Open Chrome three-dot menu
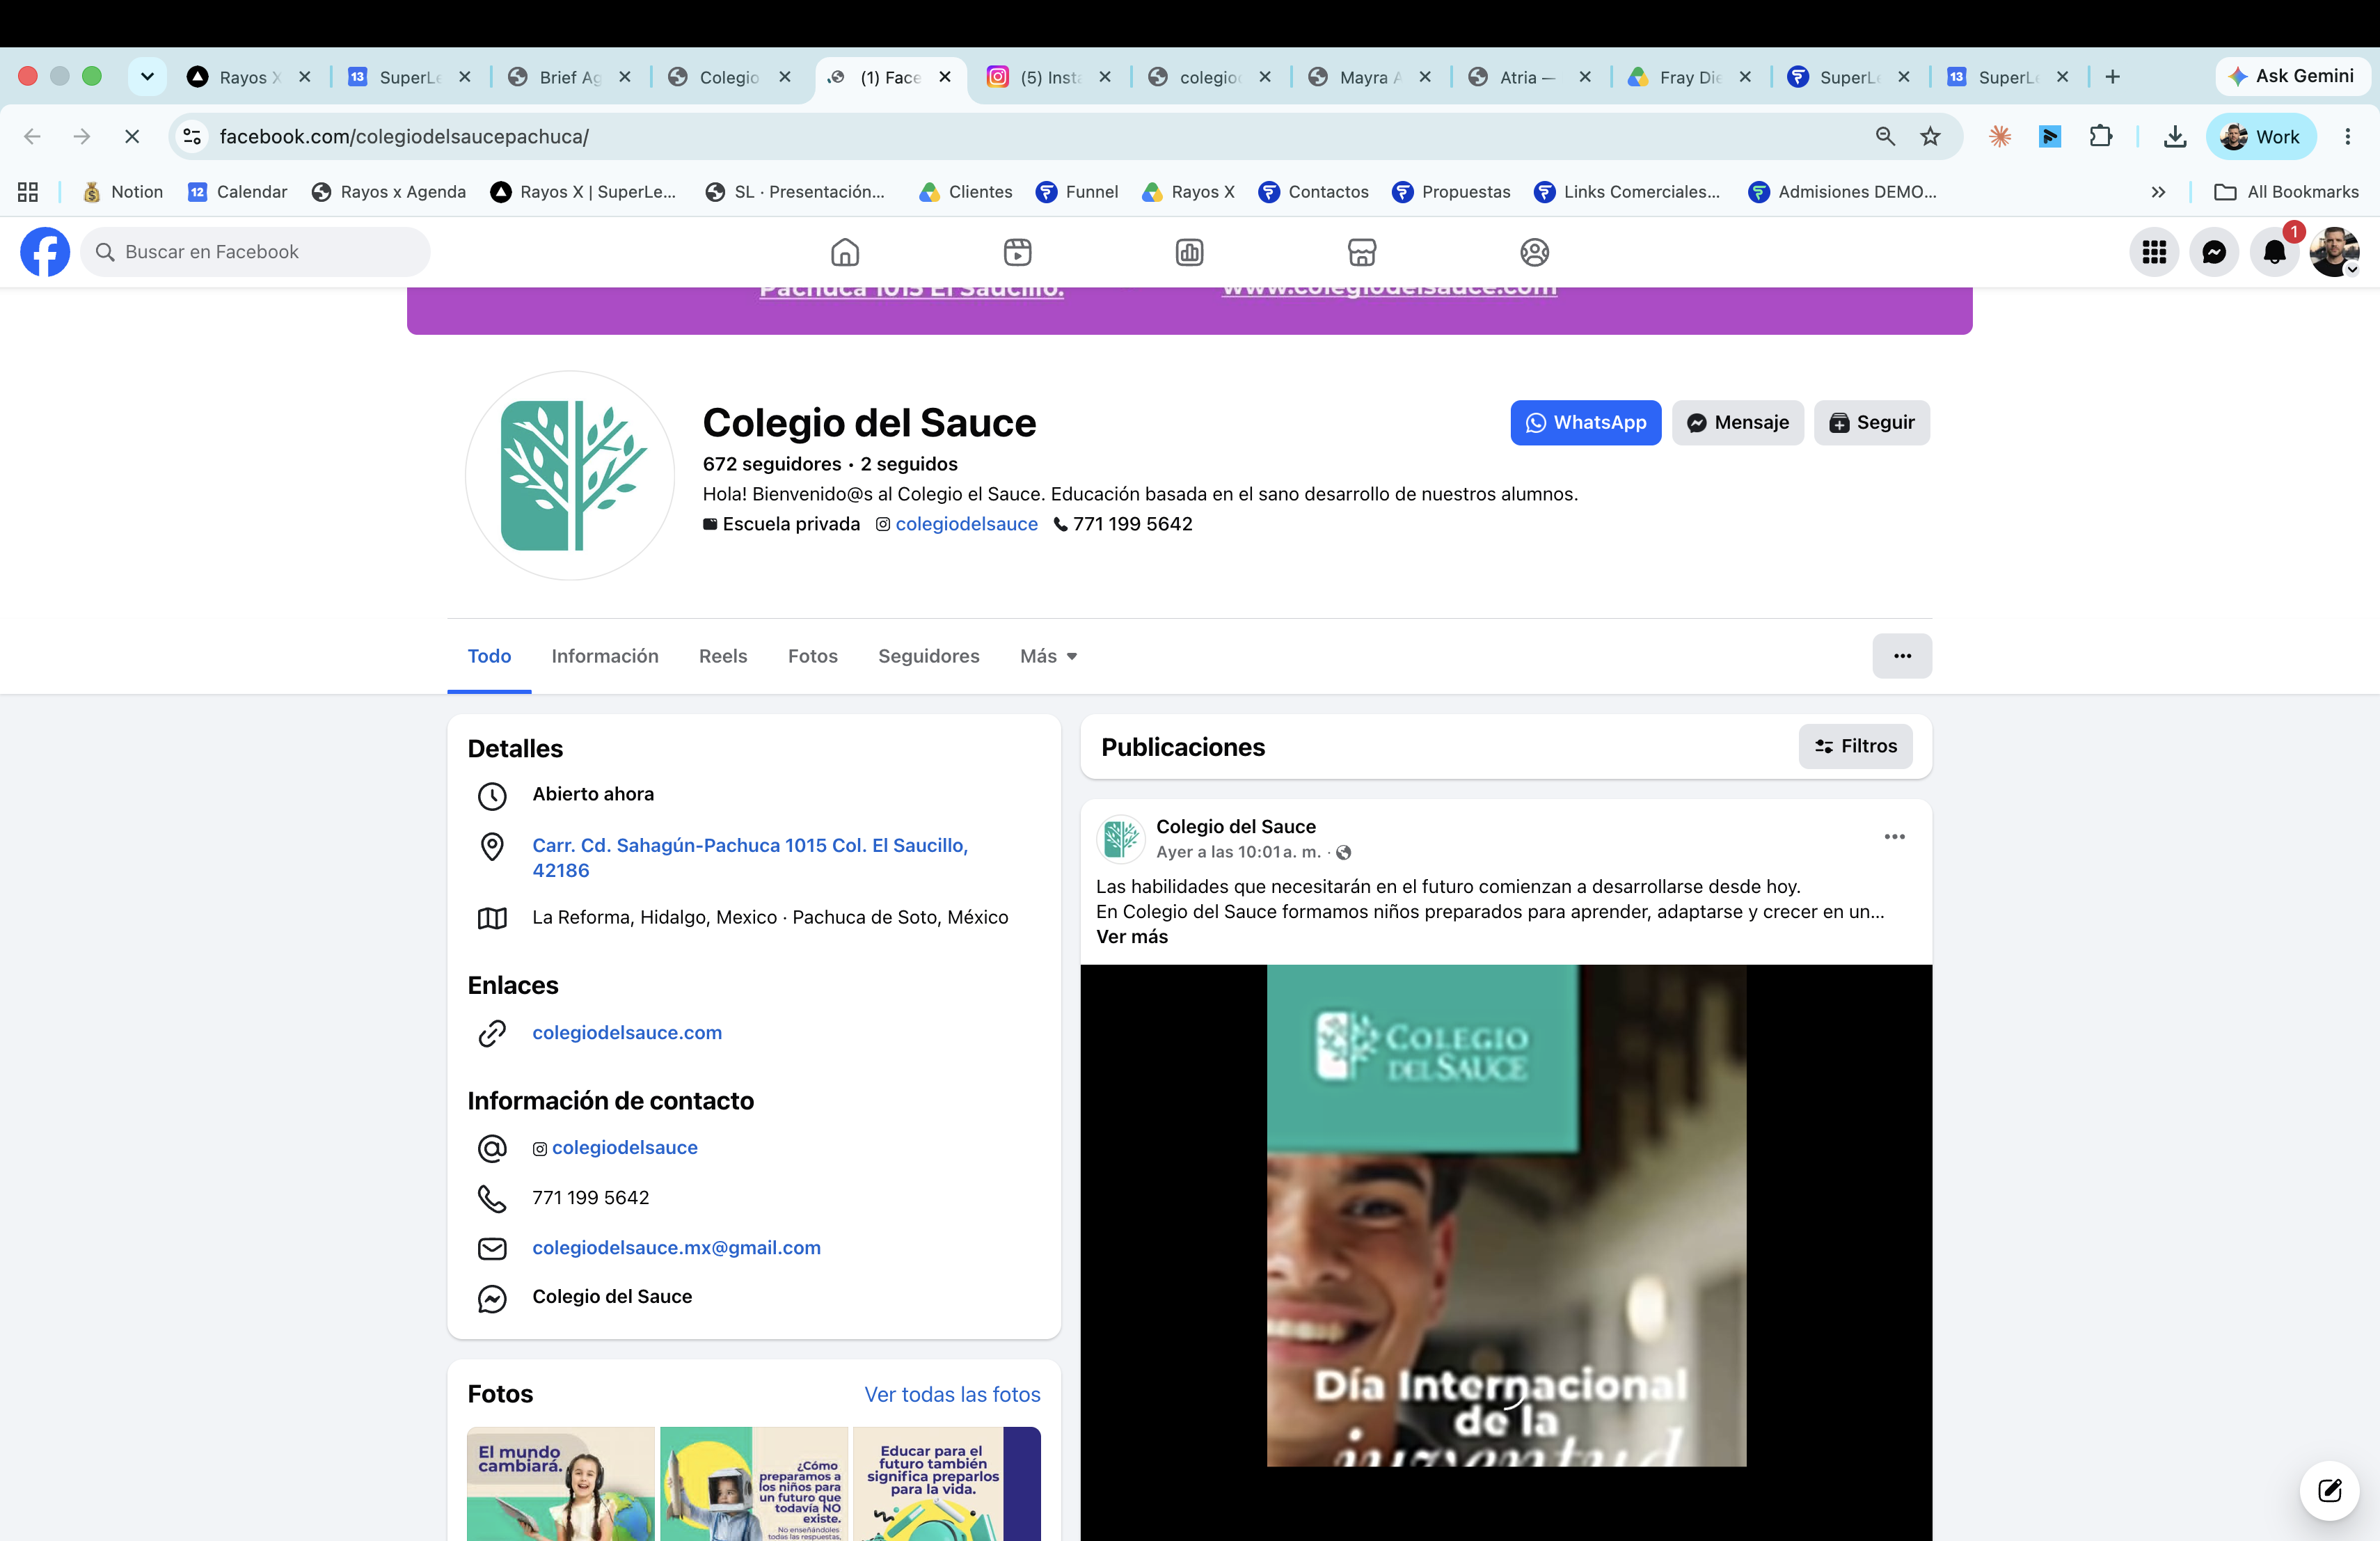Screen dimensions: 2380x1541 pos(2347,136)
